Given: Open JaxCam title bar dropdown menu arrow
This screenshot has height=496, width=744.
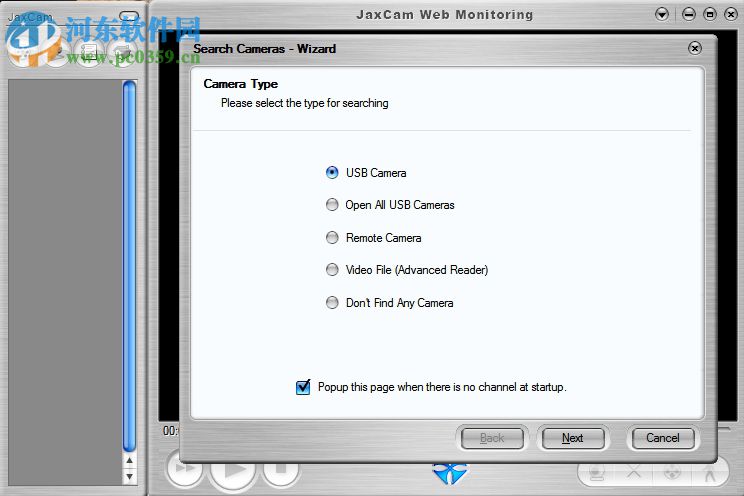Looking at the screenshot, I should pyautogui.click(x=662, y=14).
